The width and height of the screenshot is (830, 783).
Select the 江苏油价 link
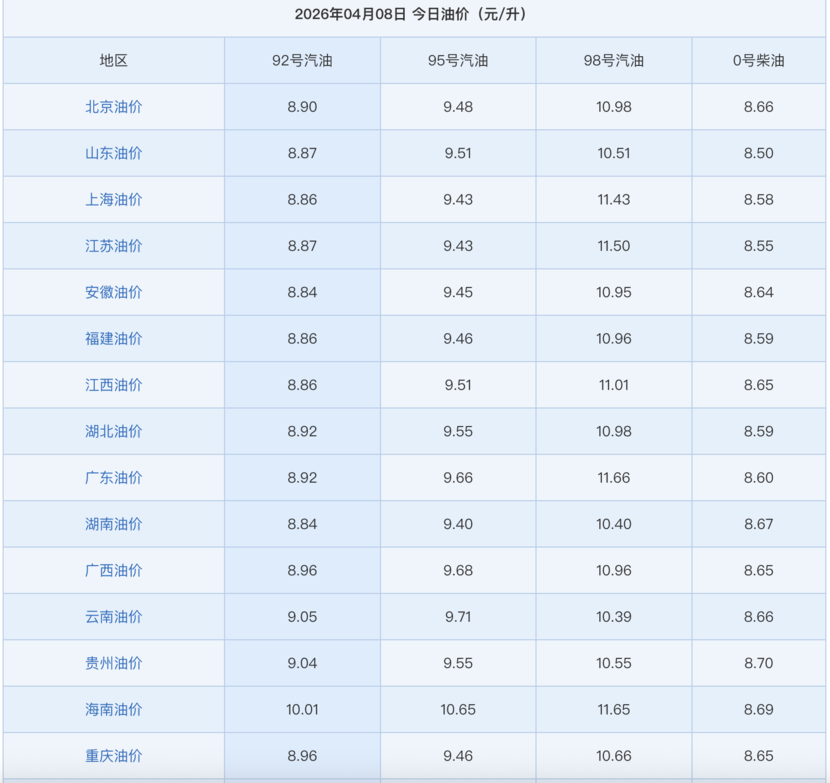[114, 246]
